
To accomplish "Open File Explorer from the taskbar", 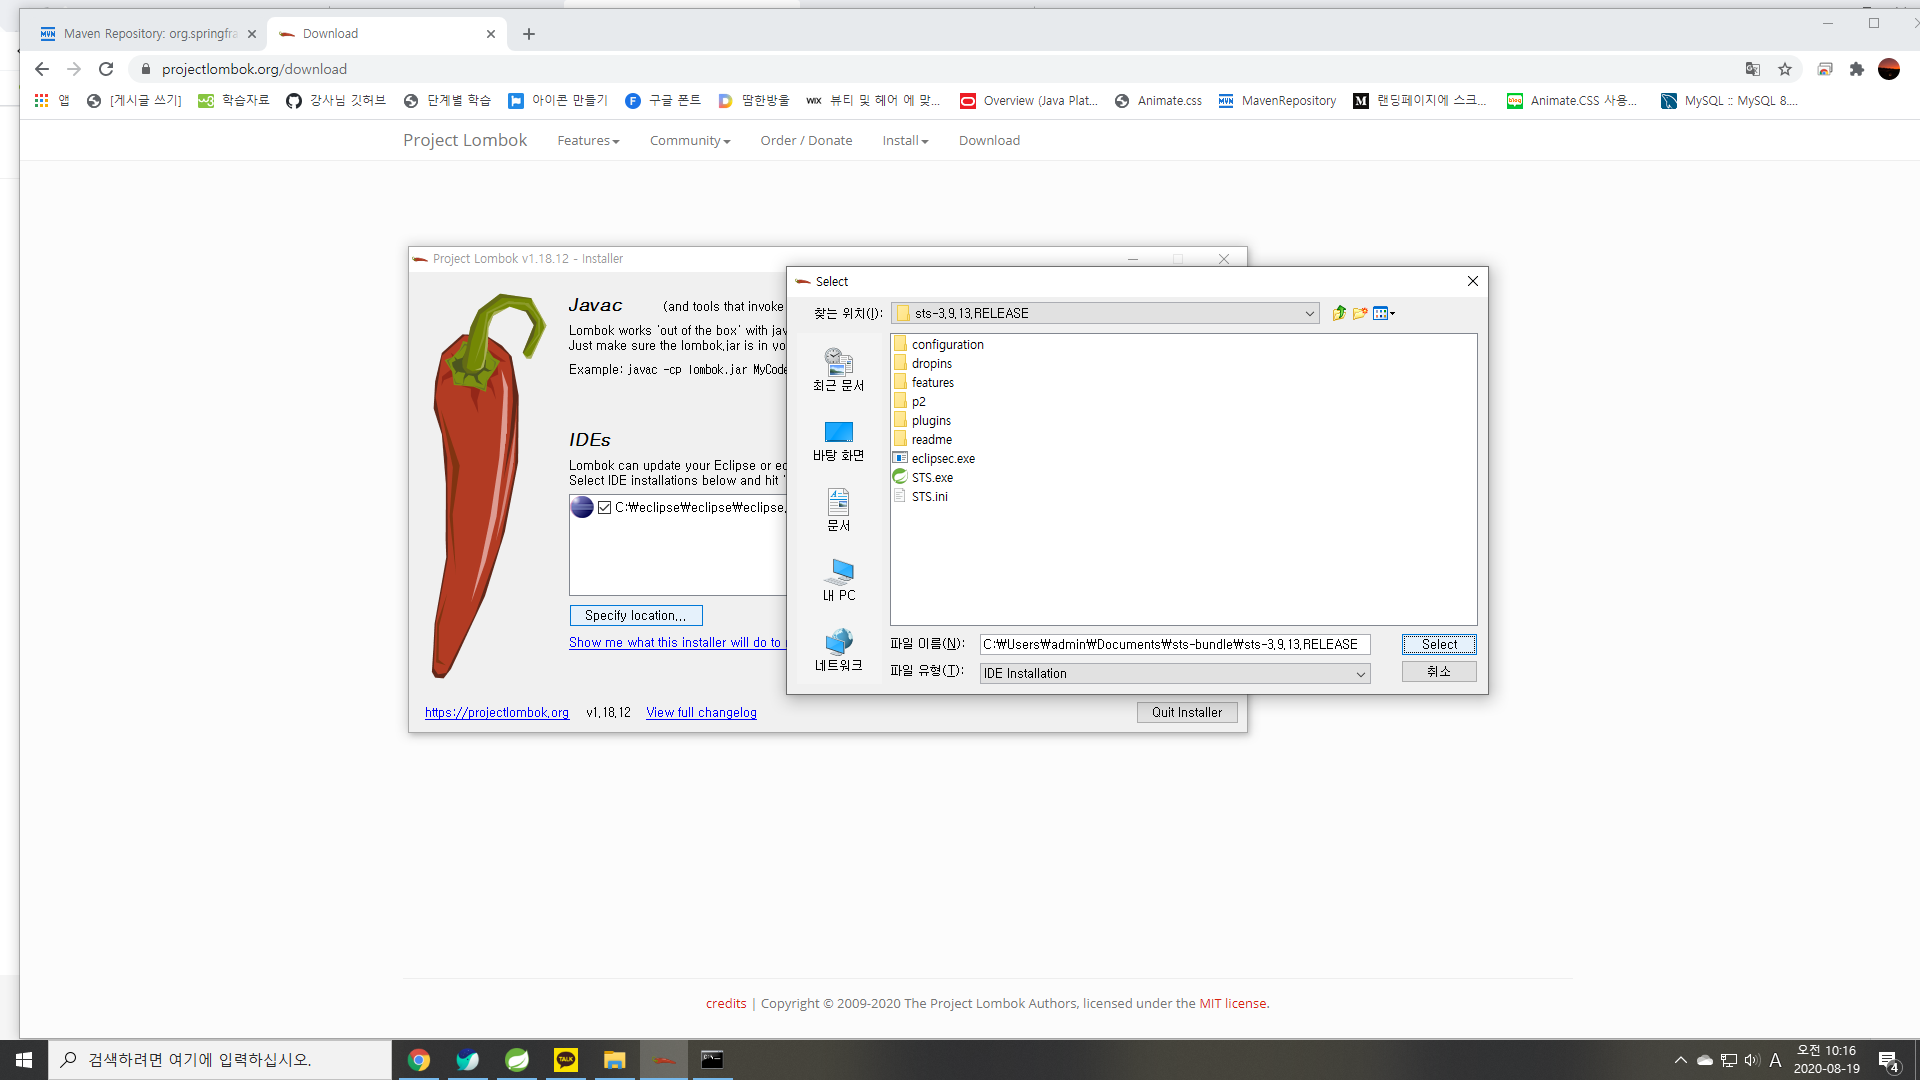I will 614,1060.
